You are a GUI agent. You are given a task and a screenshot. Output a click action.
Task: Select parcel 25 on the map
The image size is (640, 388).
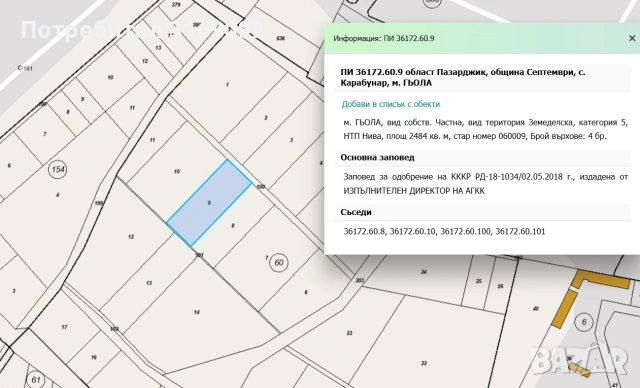tap(479, 281)
